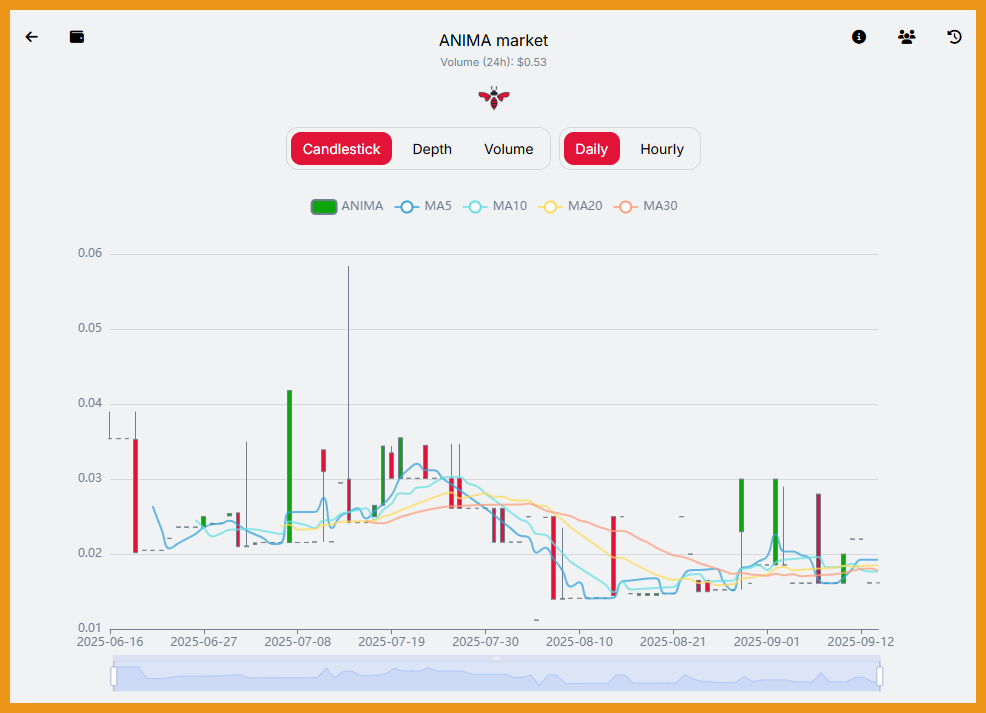The width and height of the screenshot is (986, 713).
Task: Click the tall green candle reaching 0.04
Action: [x=289, y=466]
